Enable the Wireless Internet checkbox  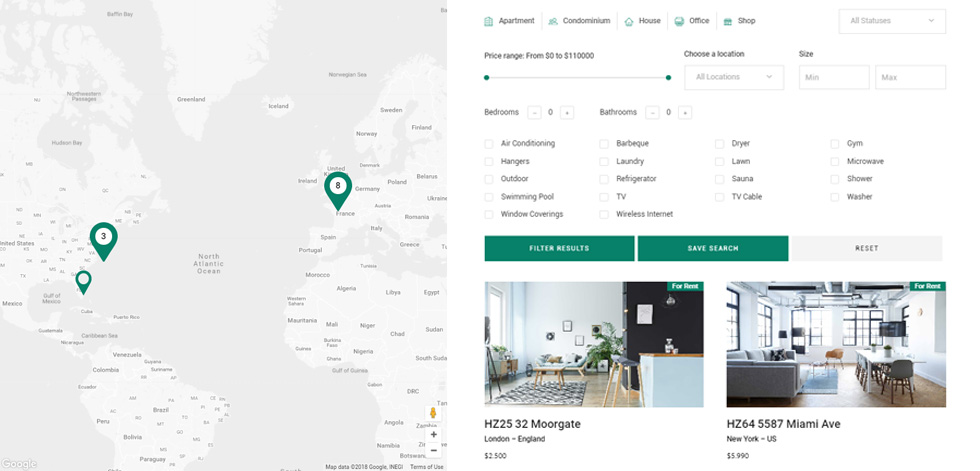(604, 215)
